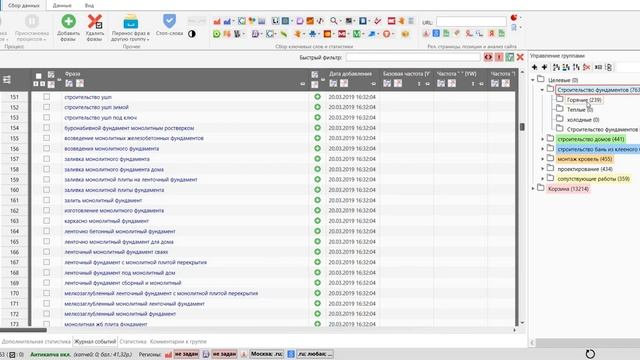The image size is (640, 360).
Task: Expand строительство бань из клееного group
Action: (542, 149)
